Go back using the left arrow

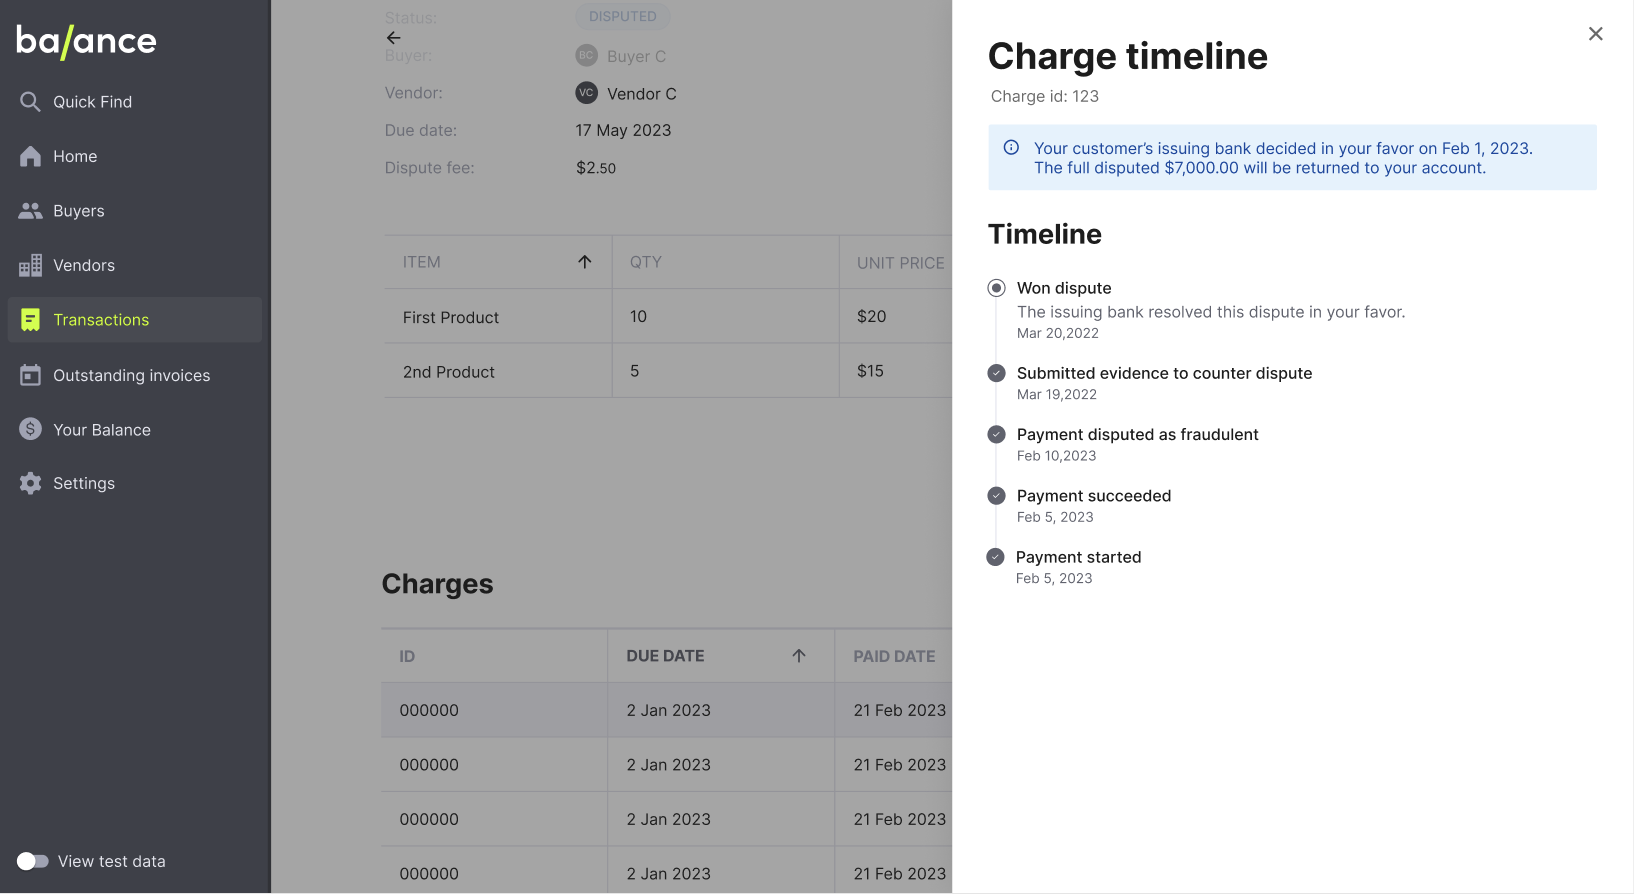point(394,38)
